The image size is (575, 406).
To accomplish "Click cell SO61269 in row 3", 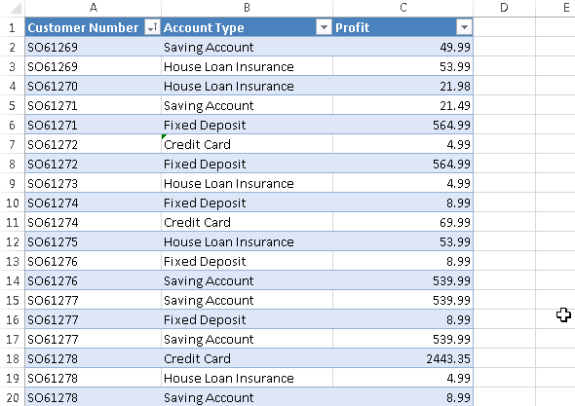I will (x=93, y=66).
